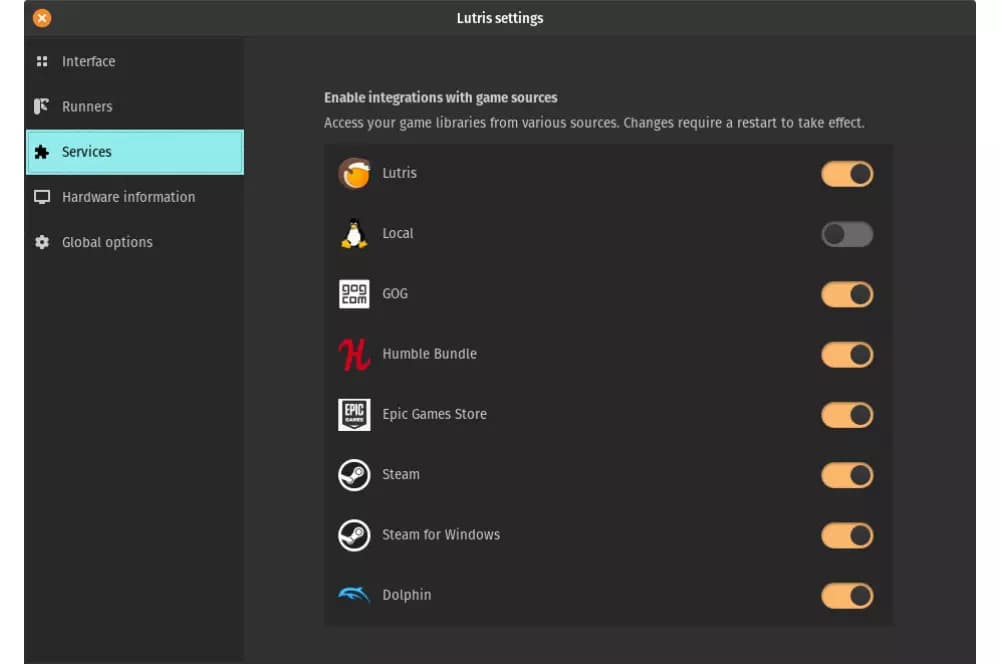Switch off Epic Games Store integration
This screenshot has width=1000, height=664.
pos(847,415)
